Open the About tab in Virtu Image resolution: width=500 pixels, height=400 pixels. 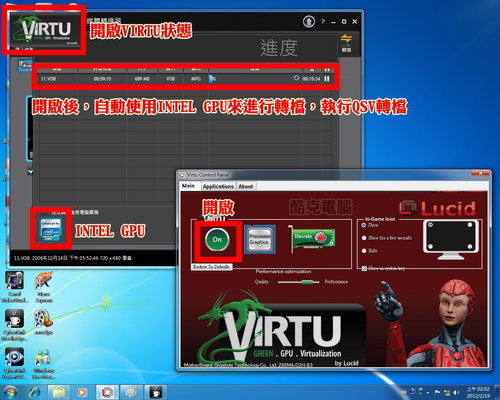(x=246, y=186)
